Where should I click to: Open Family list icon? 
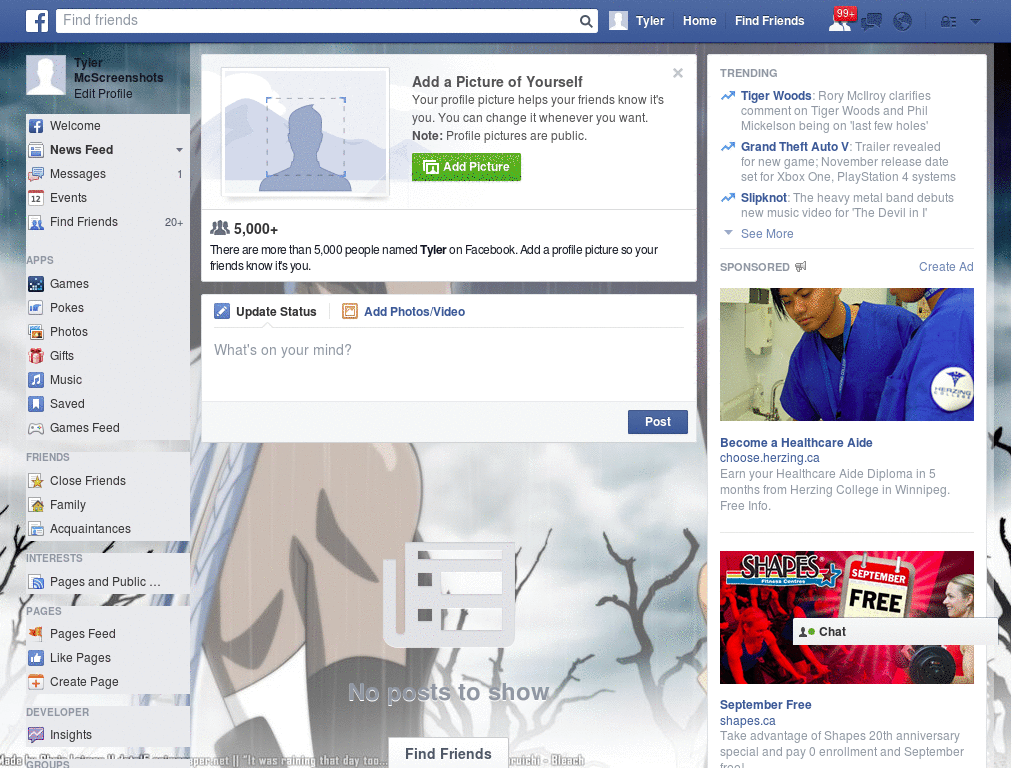pos(36,505)
